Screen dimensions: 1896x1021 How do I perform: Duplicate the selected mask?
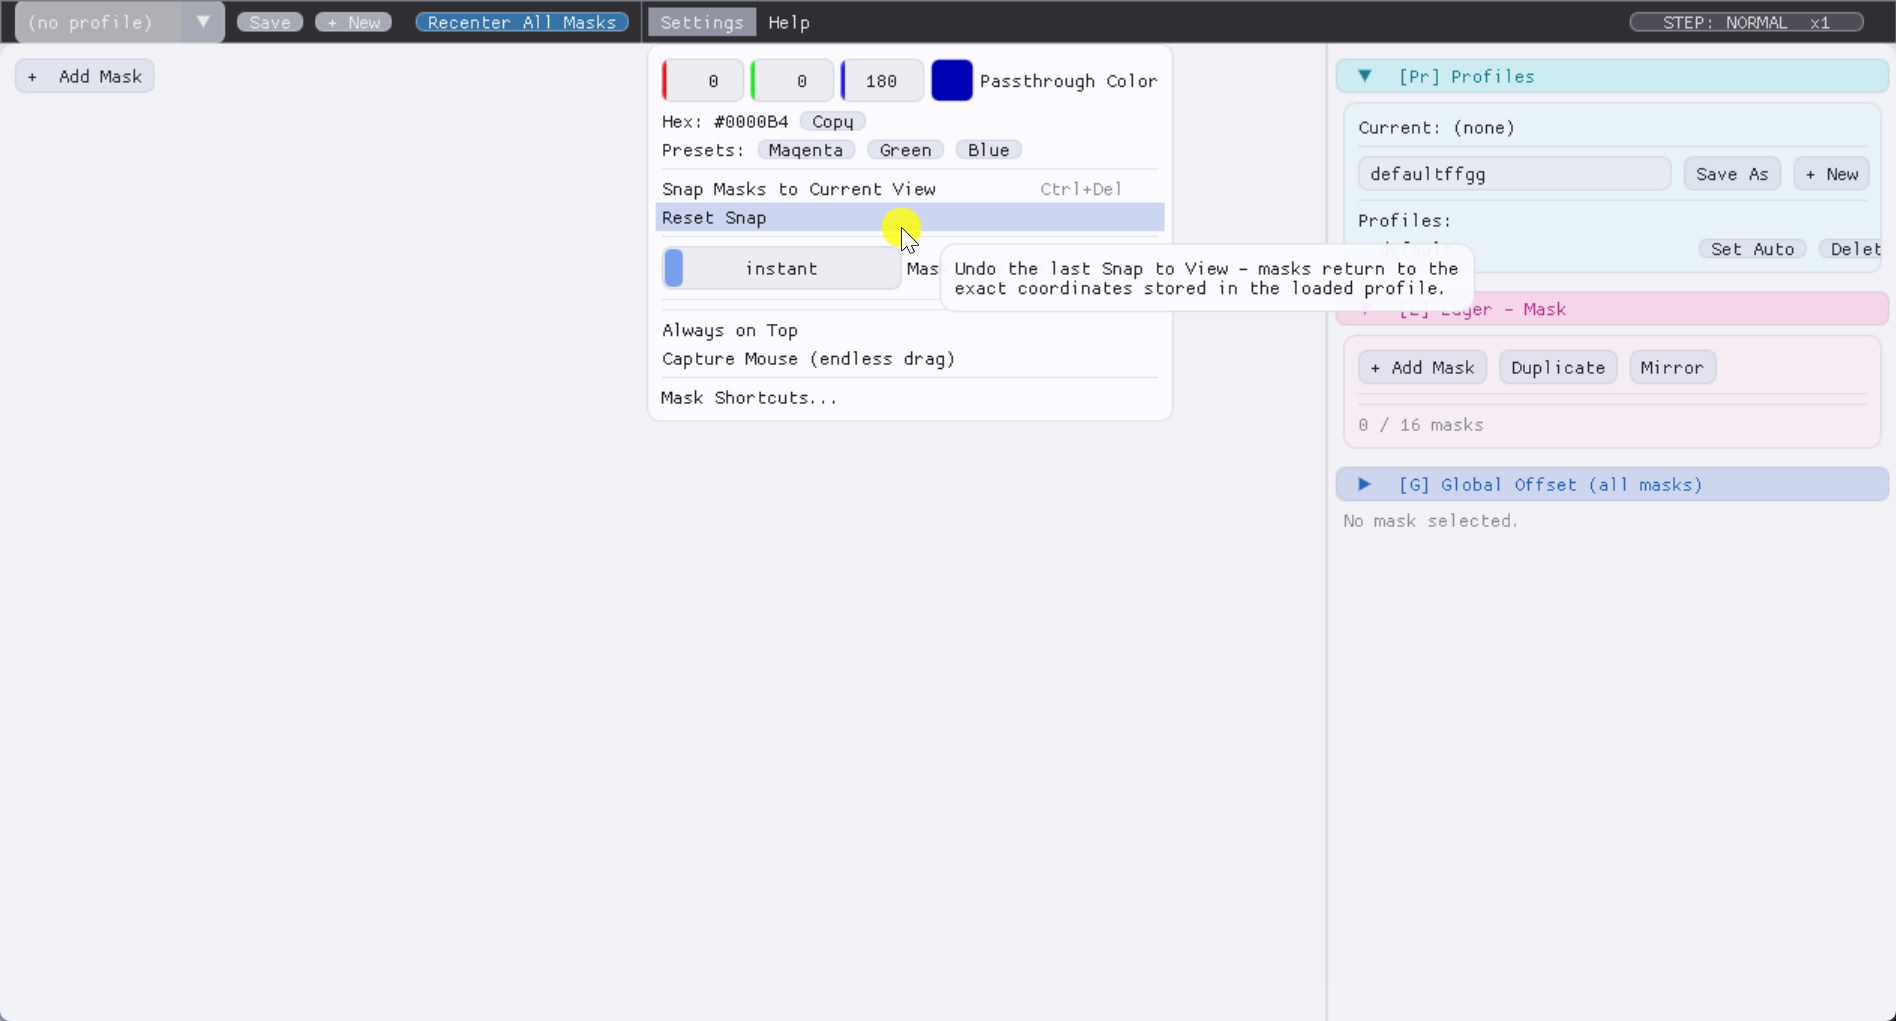click(x=1557, y=367)
